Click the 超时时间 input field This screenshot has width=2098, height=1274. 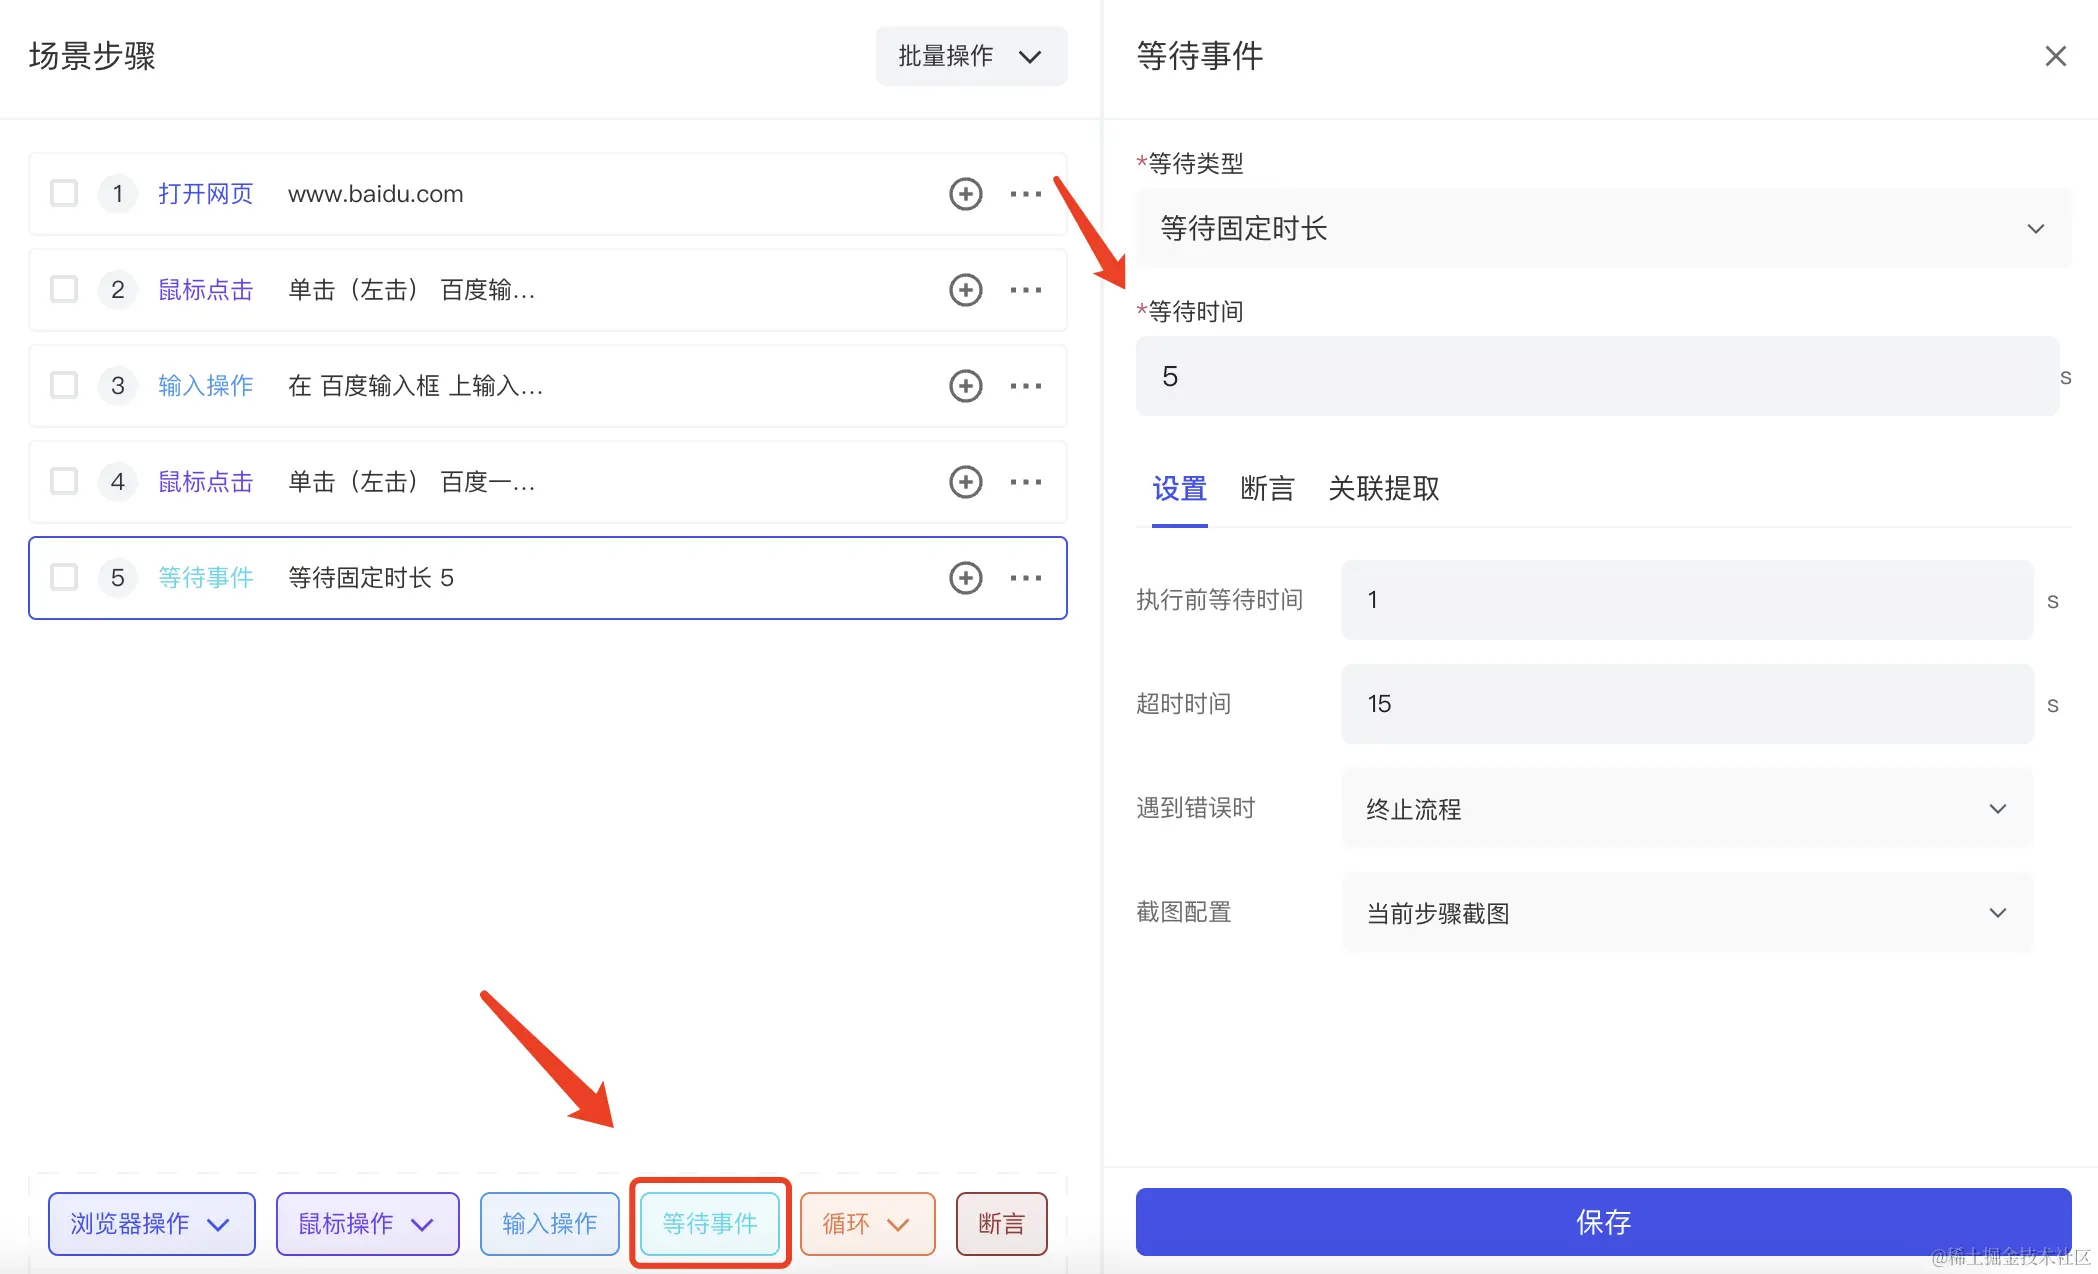pyautogui.click(x=1687, y=704)
